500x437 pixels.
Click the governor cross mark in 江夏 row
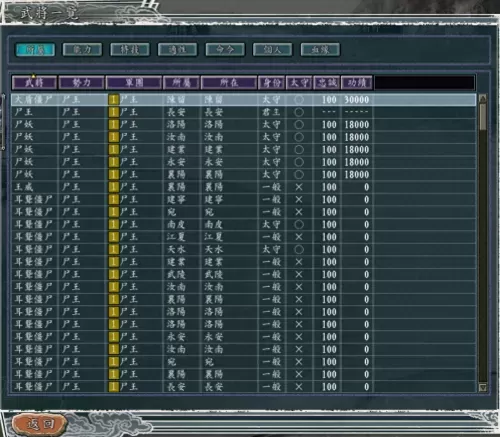tap(299, 237)
